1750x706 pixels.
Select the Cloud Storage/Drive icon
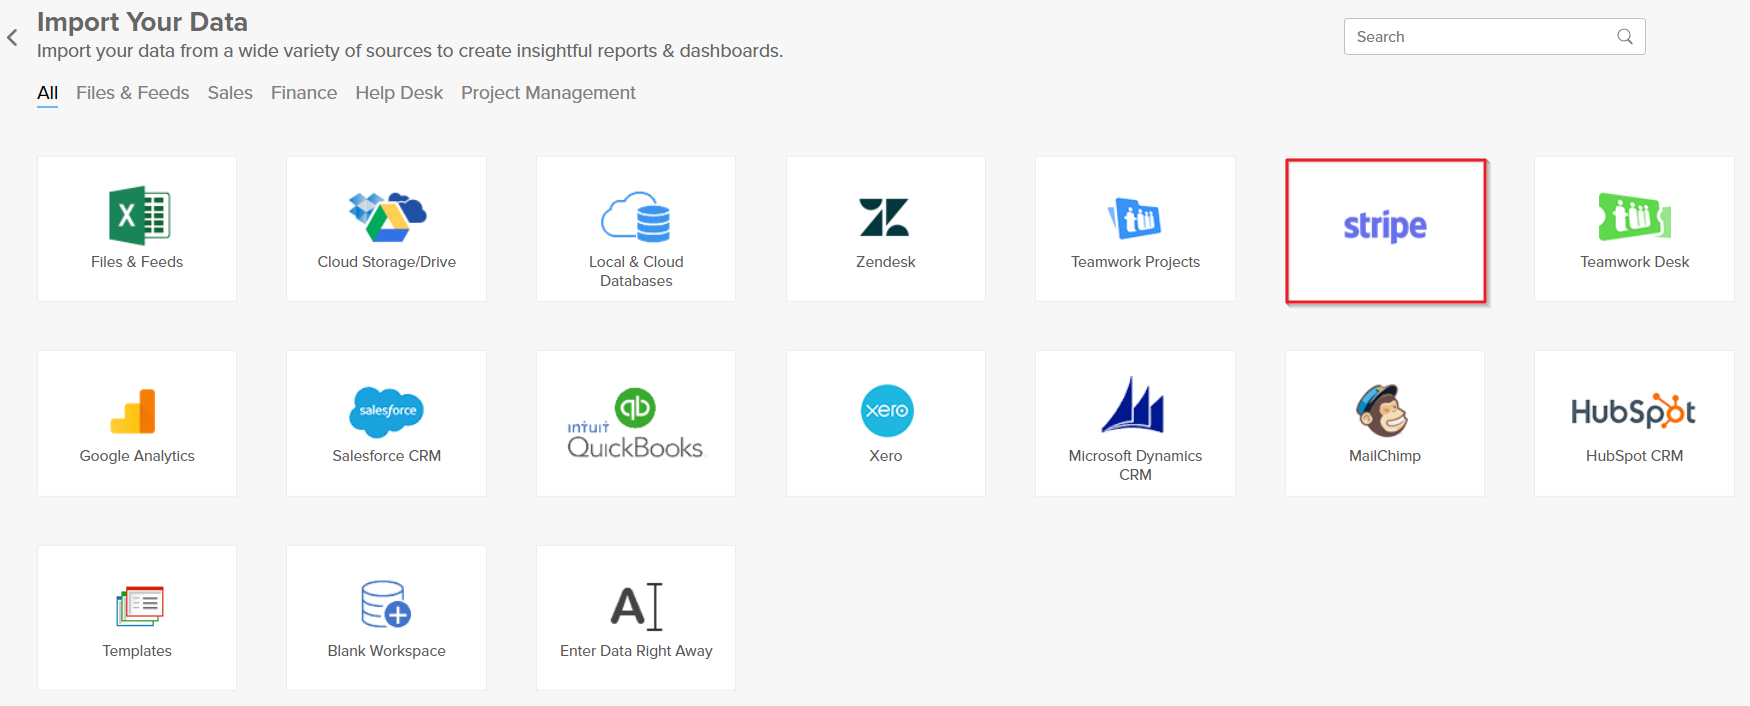[x=387, y=217]
